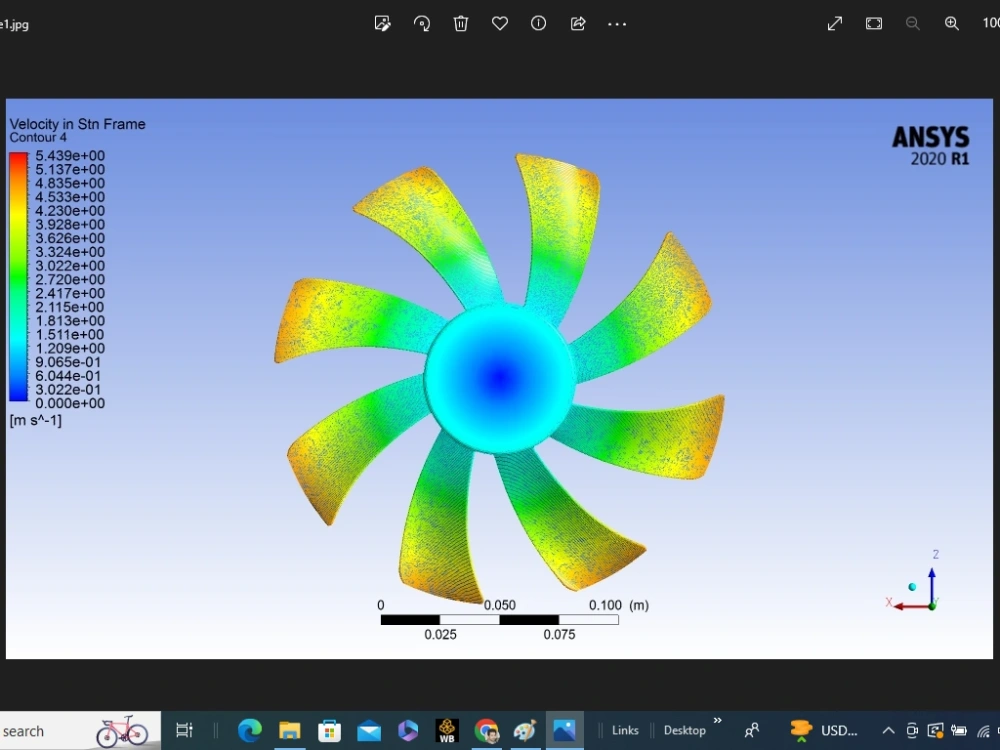This screenshot has width=1000, height=750.
Task: Show hidden system tray icons
Action: pos(887,730)
